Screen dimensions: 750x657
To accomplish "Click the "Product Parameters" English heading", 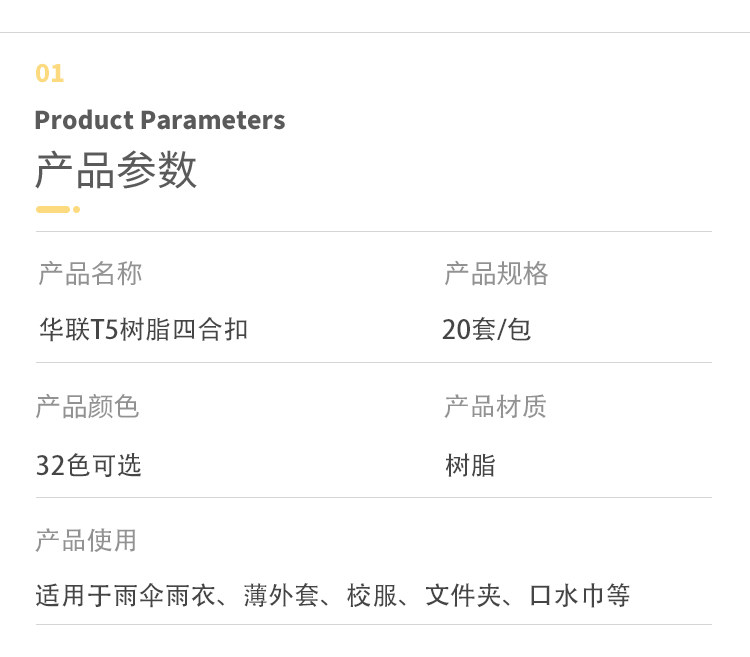I will click(x=160, y=121).
